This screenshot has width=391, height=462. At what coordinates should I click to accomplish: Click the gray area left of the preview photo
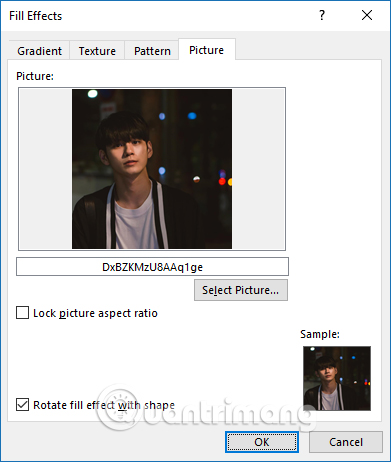46,169
